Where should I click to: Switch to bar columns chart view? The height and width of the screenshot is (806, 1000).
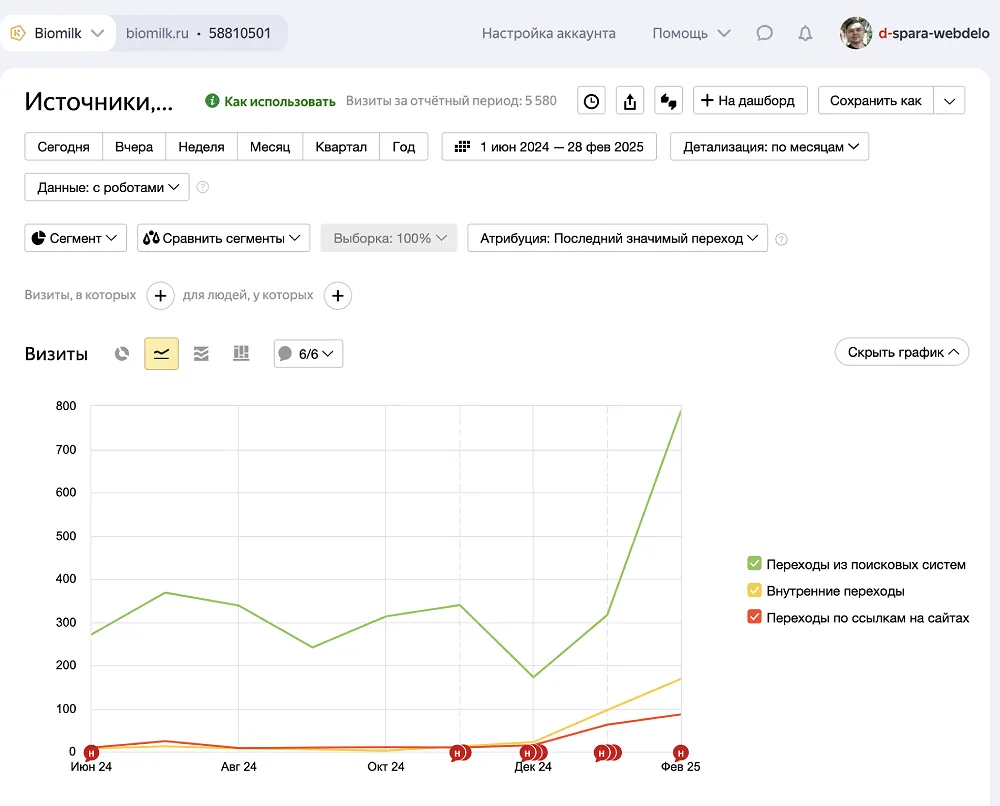tap(241, 354)
